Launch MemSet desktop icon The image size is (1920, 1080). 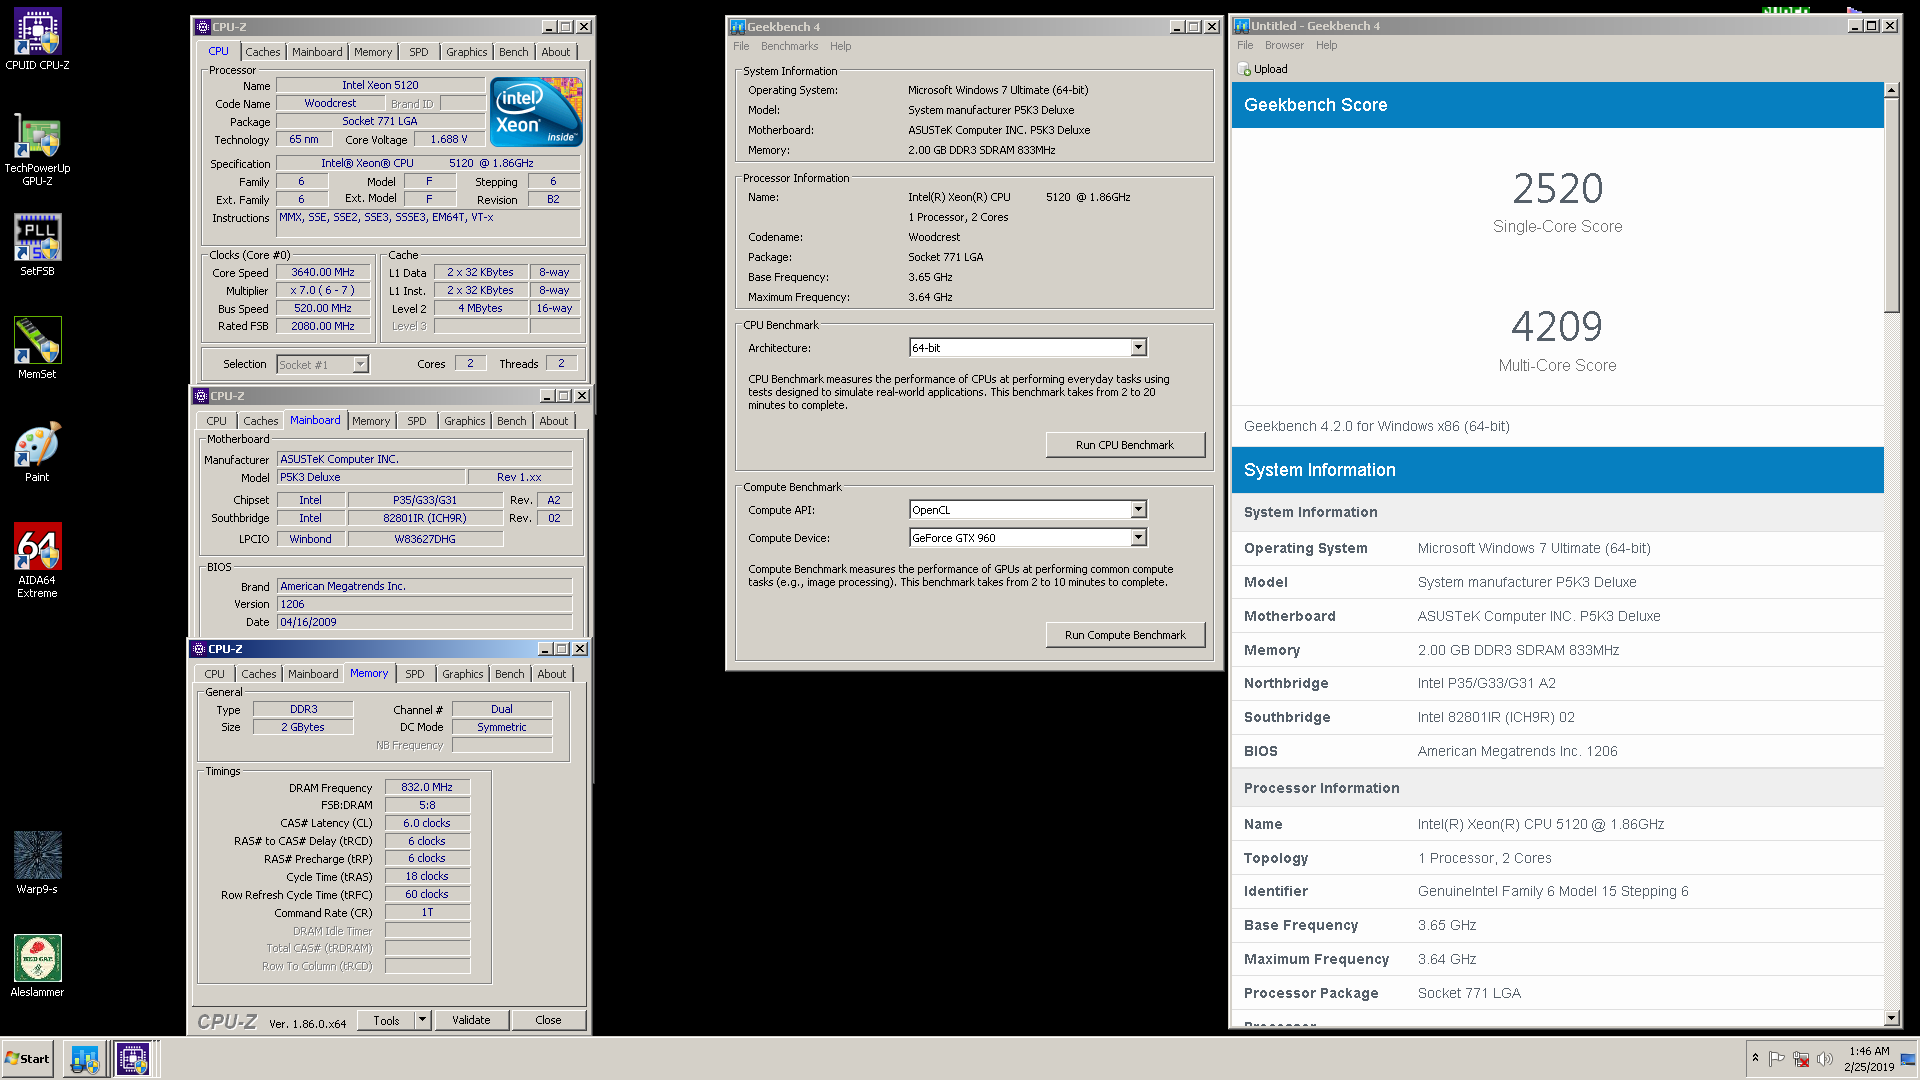click(x=37, y=348)
